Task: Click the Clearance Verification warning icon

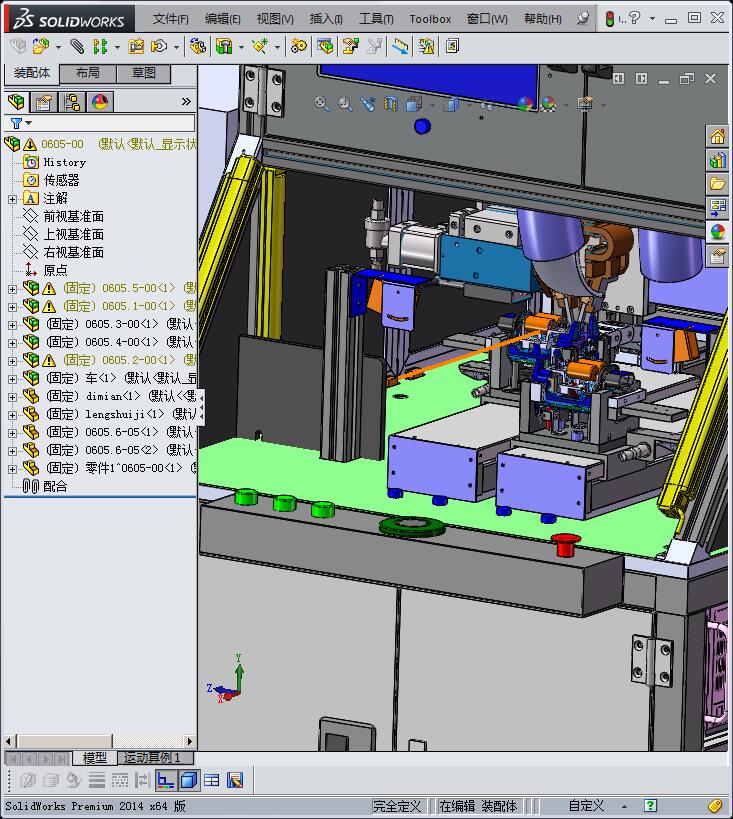Action: 426,46
